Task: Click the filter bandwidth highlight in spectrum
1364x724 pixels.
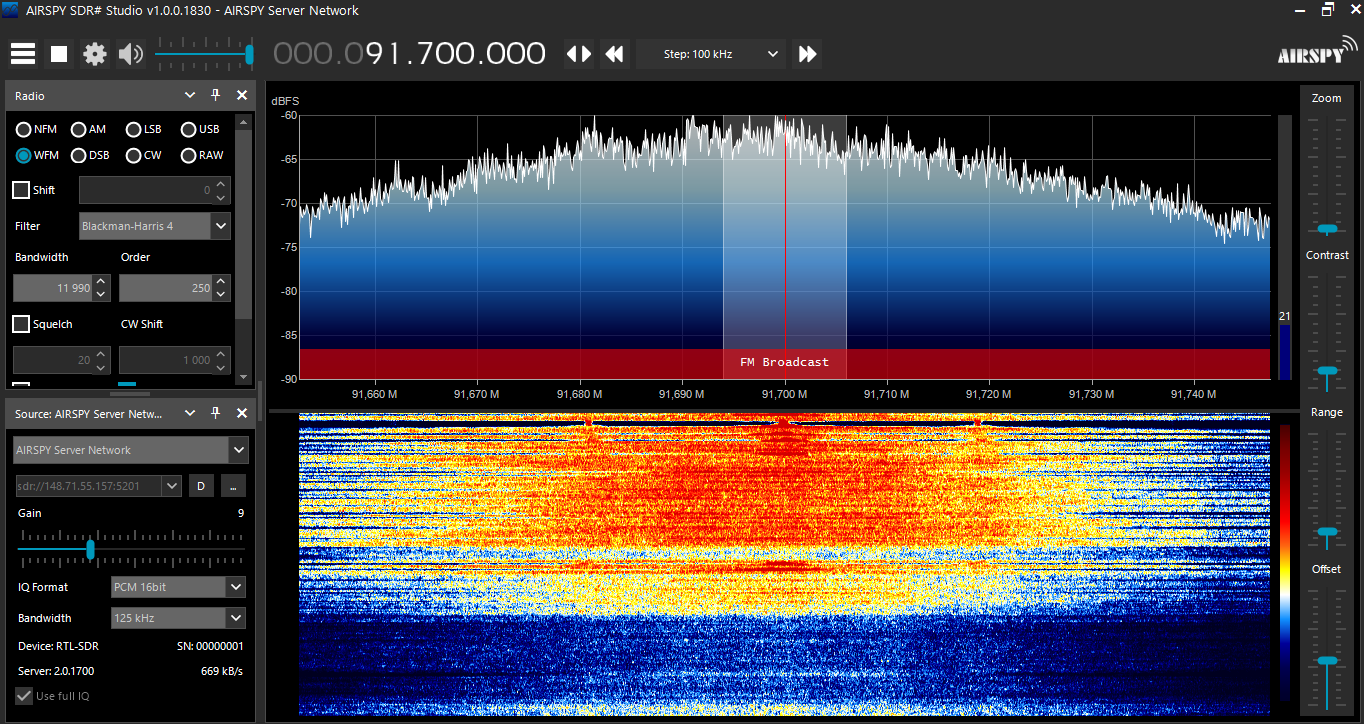Action: pyautogui.click(x=785, y=247)
